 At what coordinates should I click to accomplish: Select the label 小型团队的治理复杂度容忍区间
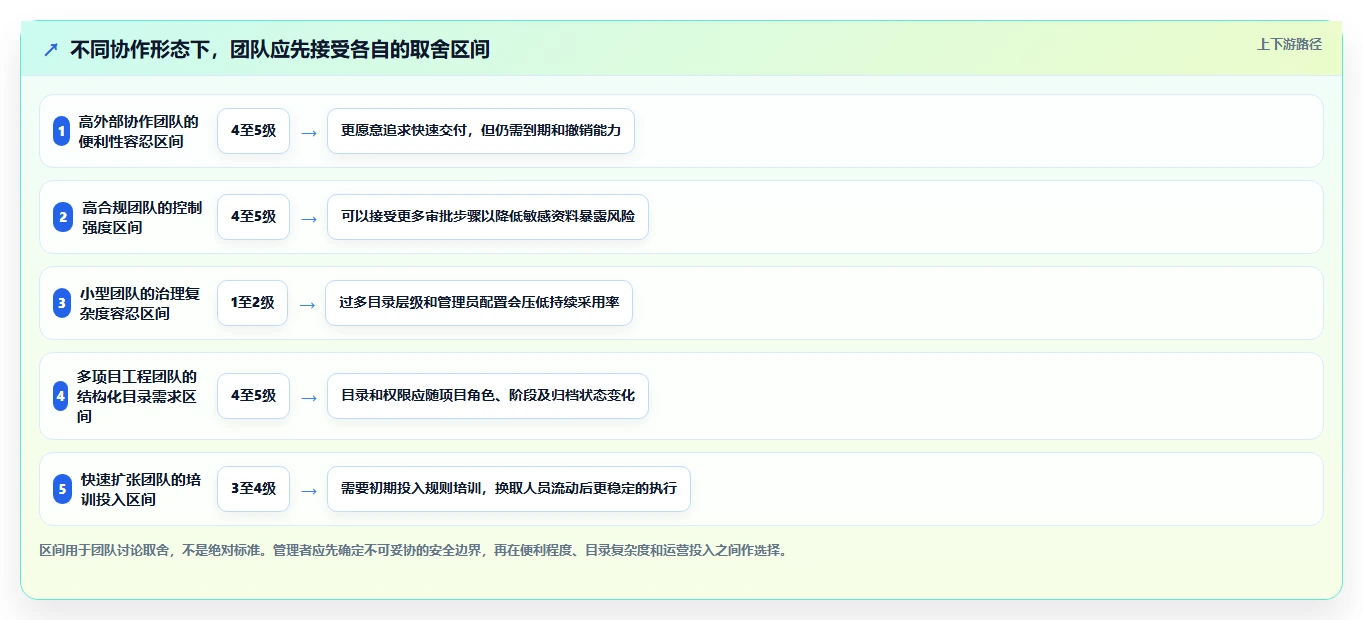pos(140,303)
